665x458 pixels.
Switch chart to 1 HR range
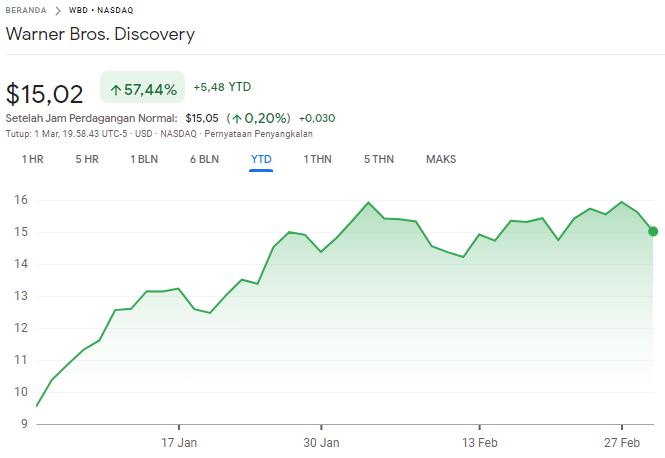33,159
